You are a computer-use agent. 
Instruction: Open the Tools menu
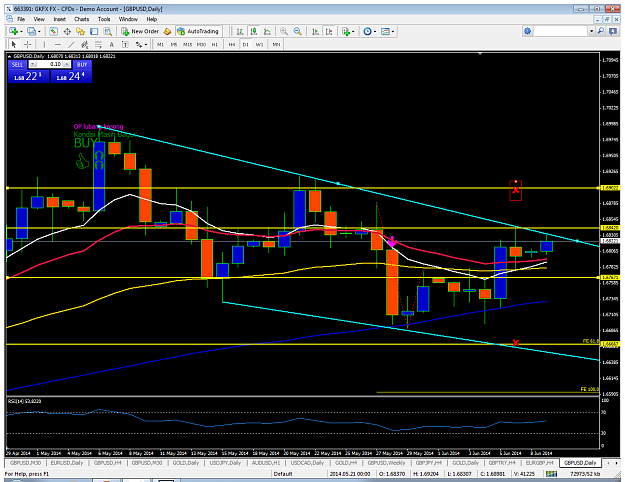104,19
